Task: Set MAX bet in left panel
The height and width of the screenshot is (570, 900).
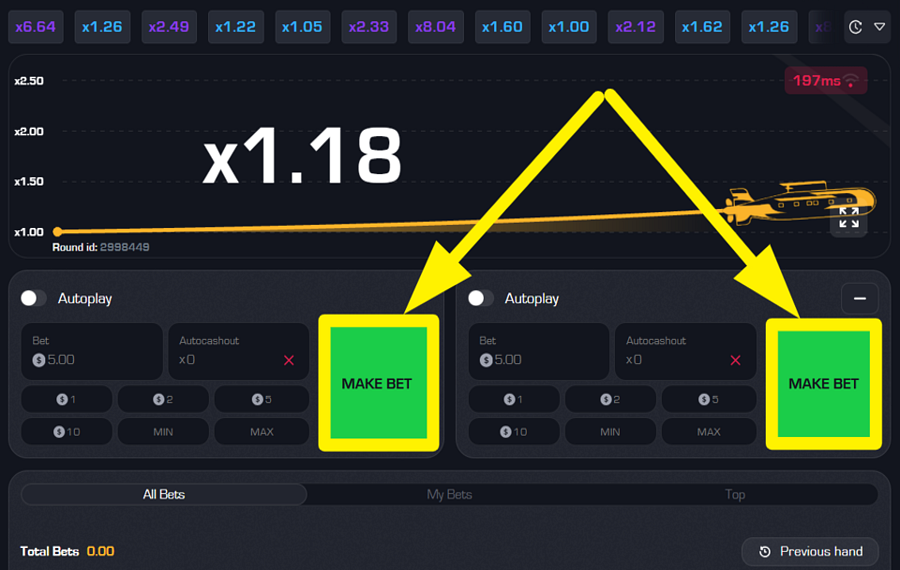Action: 262,432
